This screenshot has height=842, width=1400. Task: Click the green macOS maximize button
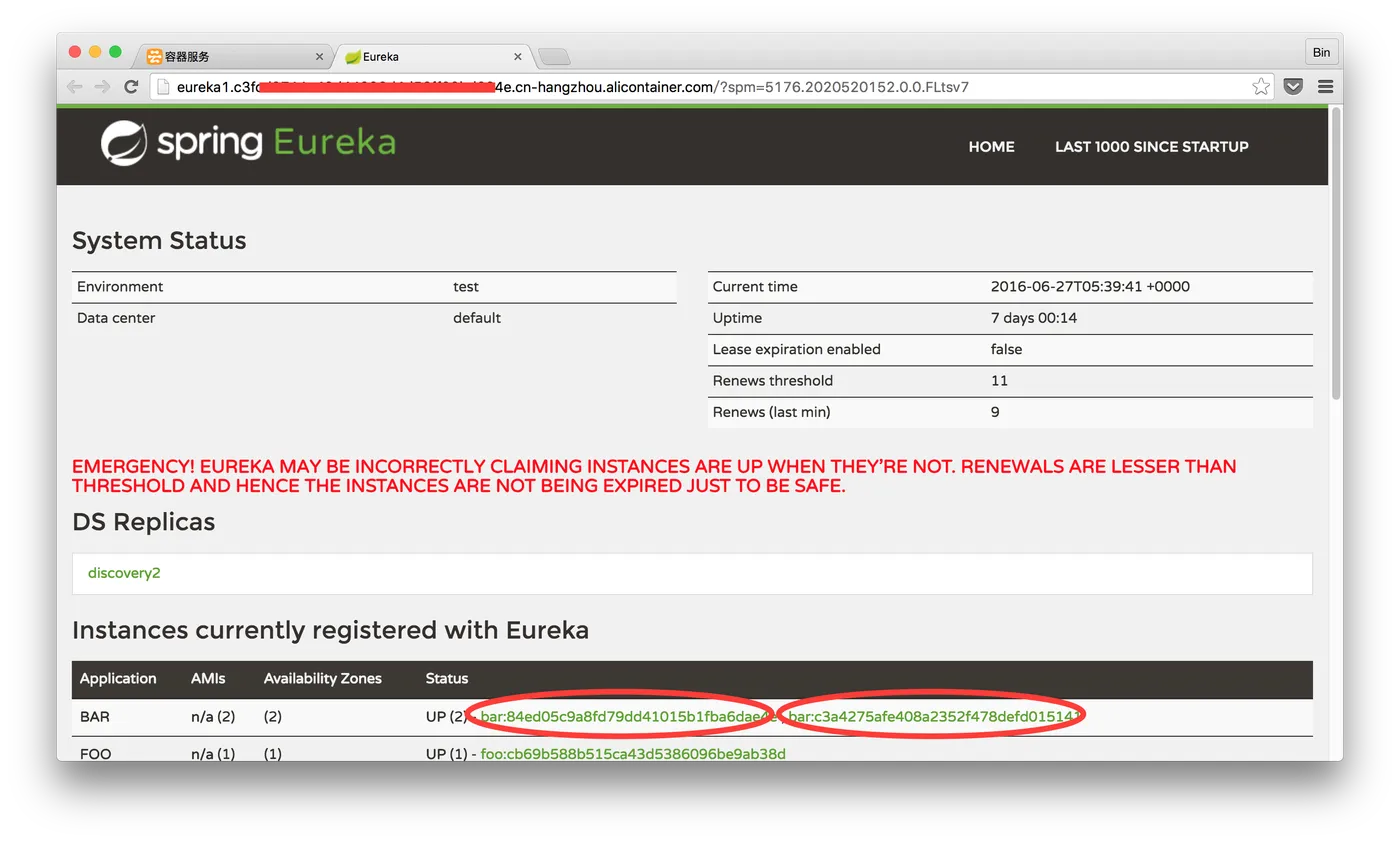(x=115, y=52)
